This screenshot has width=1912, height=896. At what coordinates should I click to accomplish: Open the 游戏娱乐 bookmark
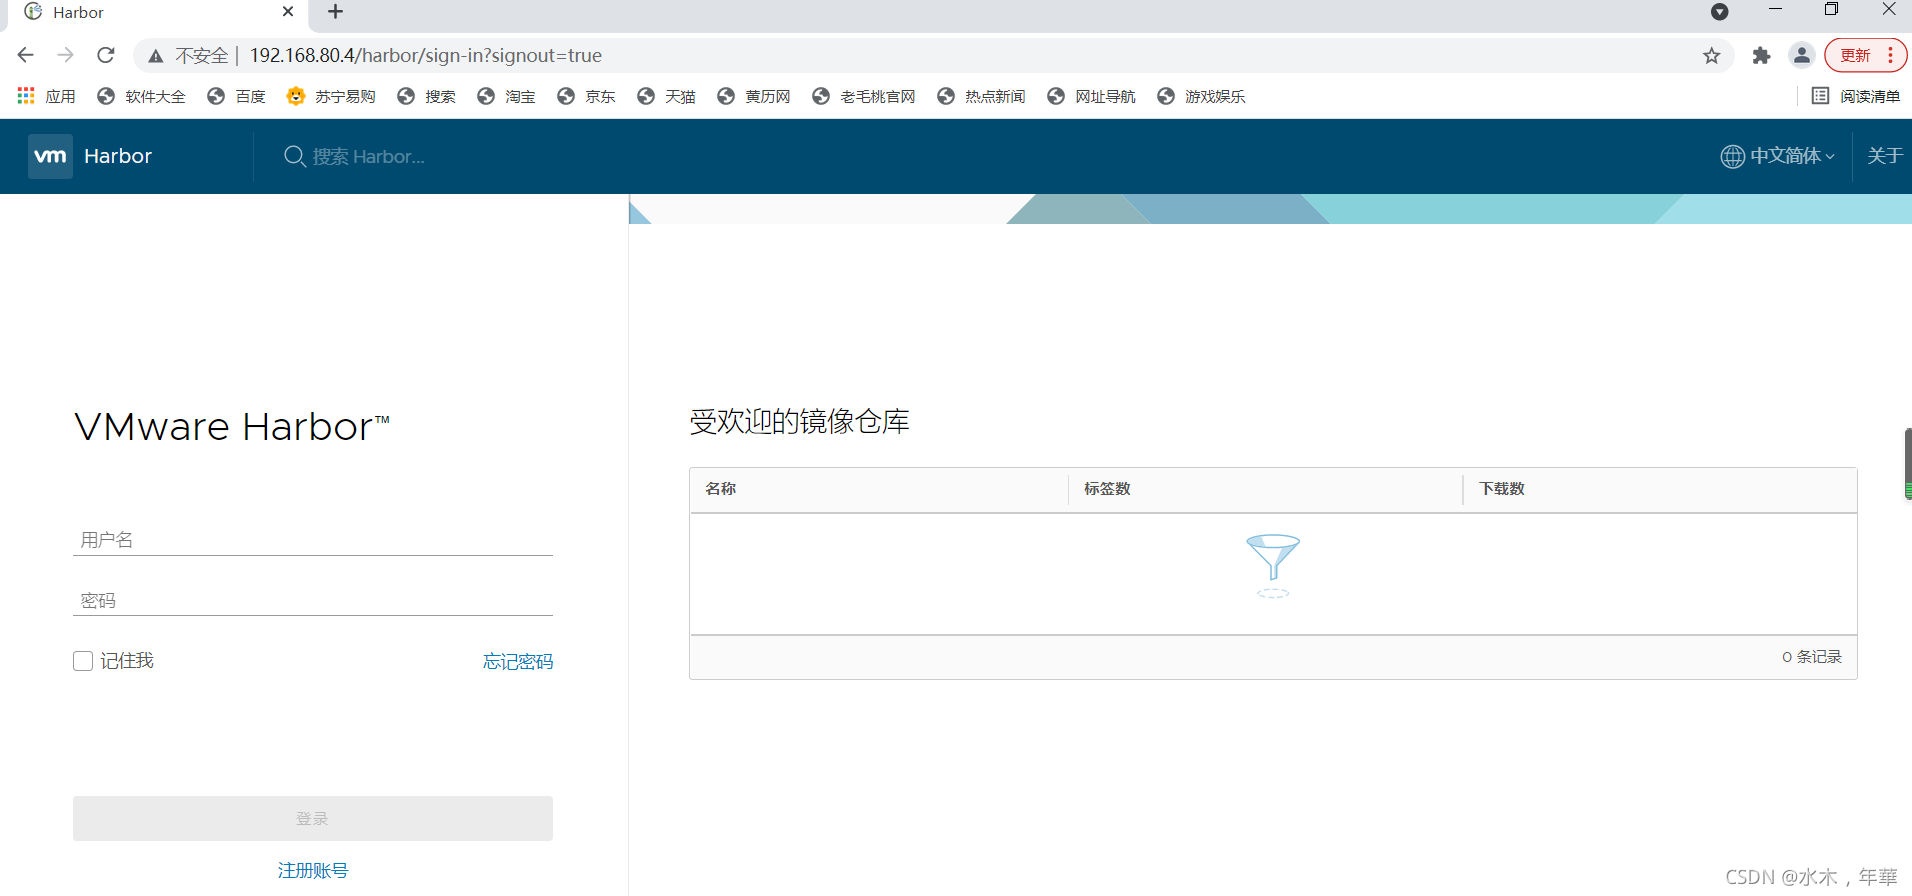1201,96
